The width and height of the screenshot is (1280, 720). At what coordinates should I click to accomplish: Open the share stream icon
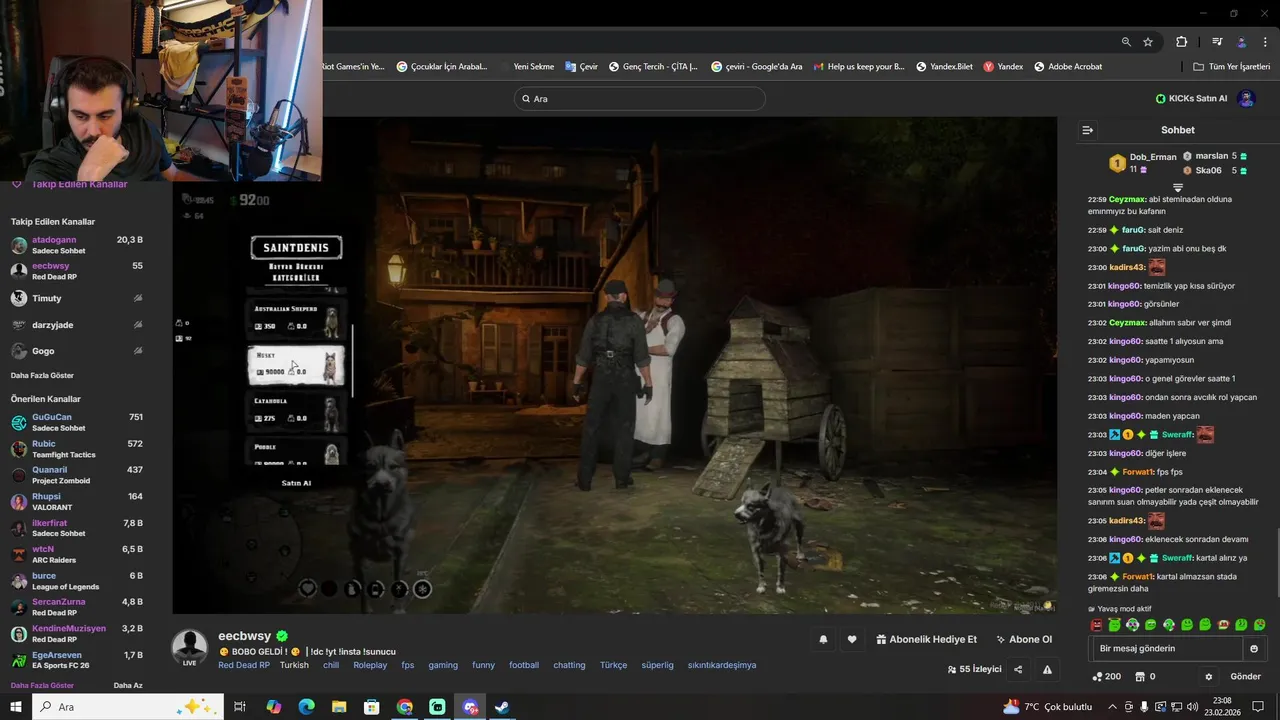point(1018,670)
